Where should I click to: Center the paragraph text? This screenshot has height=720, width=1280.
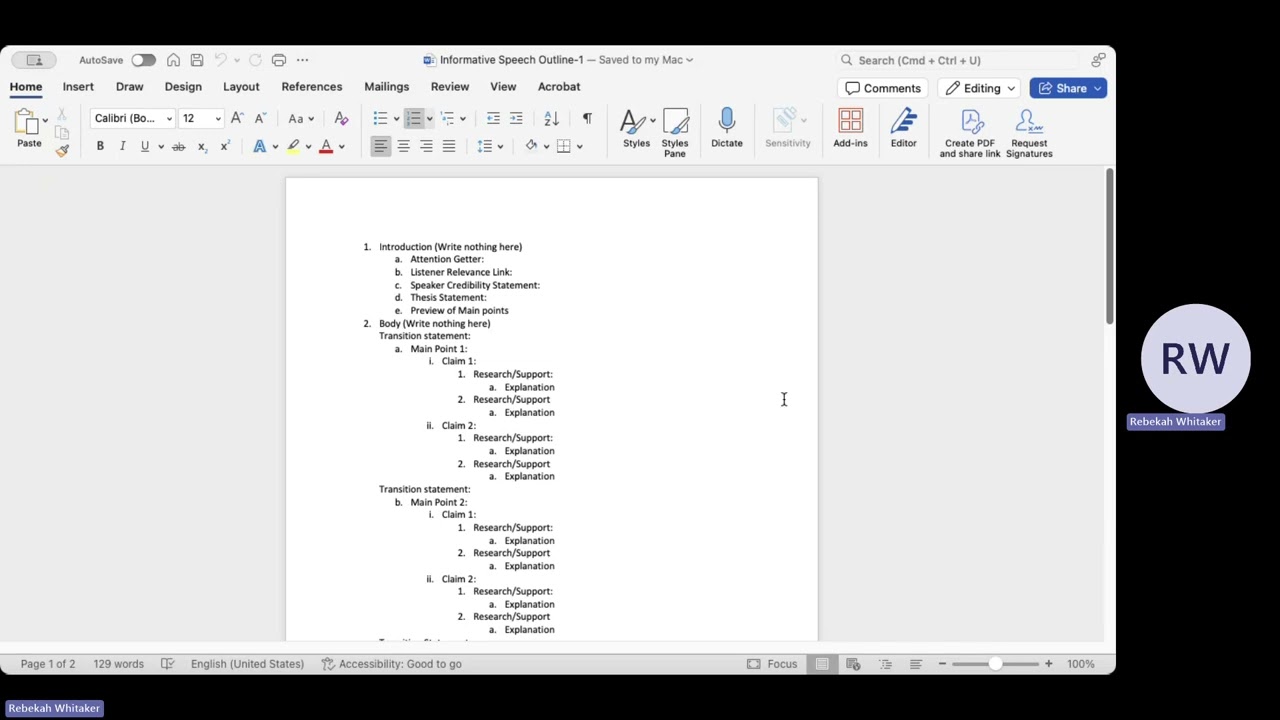coord(403,146)
